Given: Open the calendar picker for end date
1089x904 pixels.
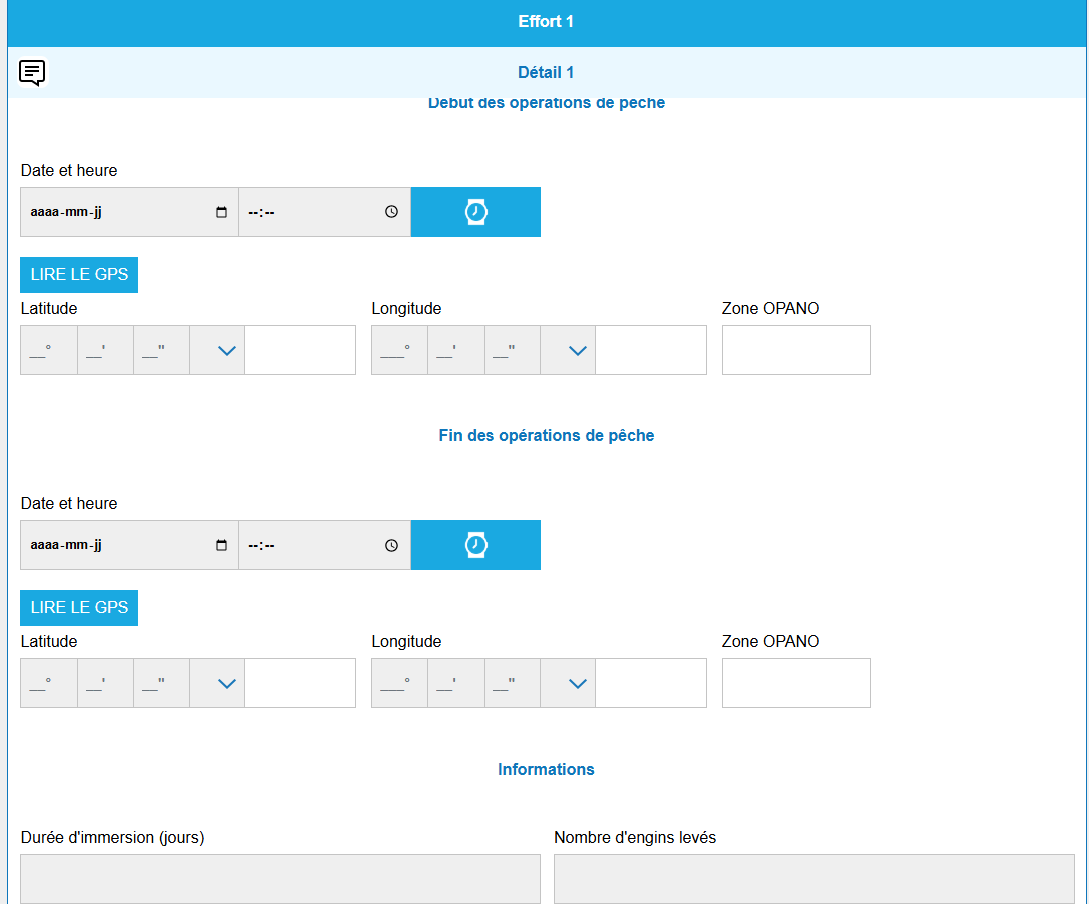Looking at the screenshot, I should (x=222, y=545).
